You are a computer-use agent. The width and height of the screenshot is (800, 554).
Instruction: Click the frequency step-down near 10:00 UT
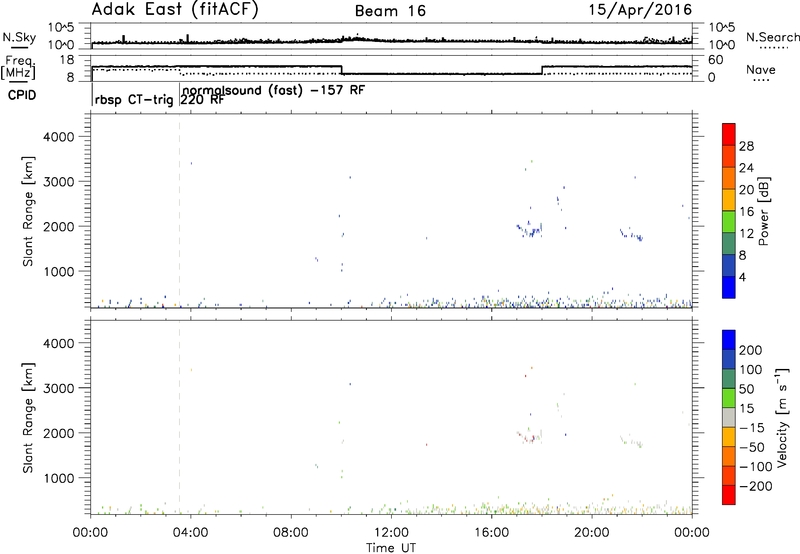pyautogui.click(x=341, y=70)
